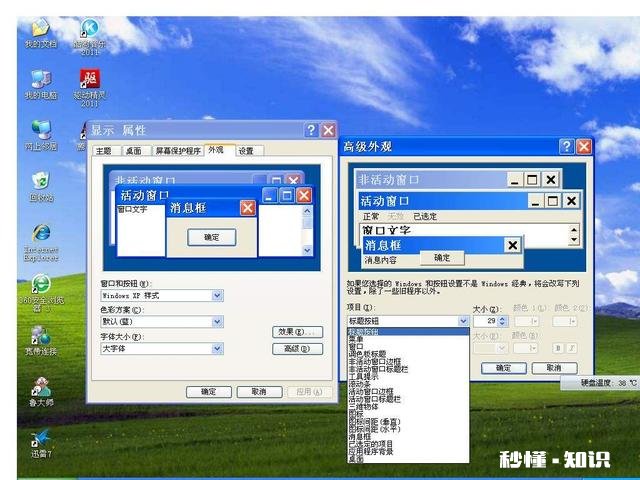640x480 pixels.
Task: Open 驱动精灵 2011 desktop icon
Action: tap(89, 80)
